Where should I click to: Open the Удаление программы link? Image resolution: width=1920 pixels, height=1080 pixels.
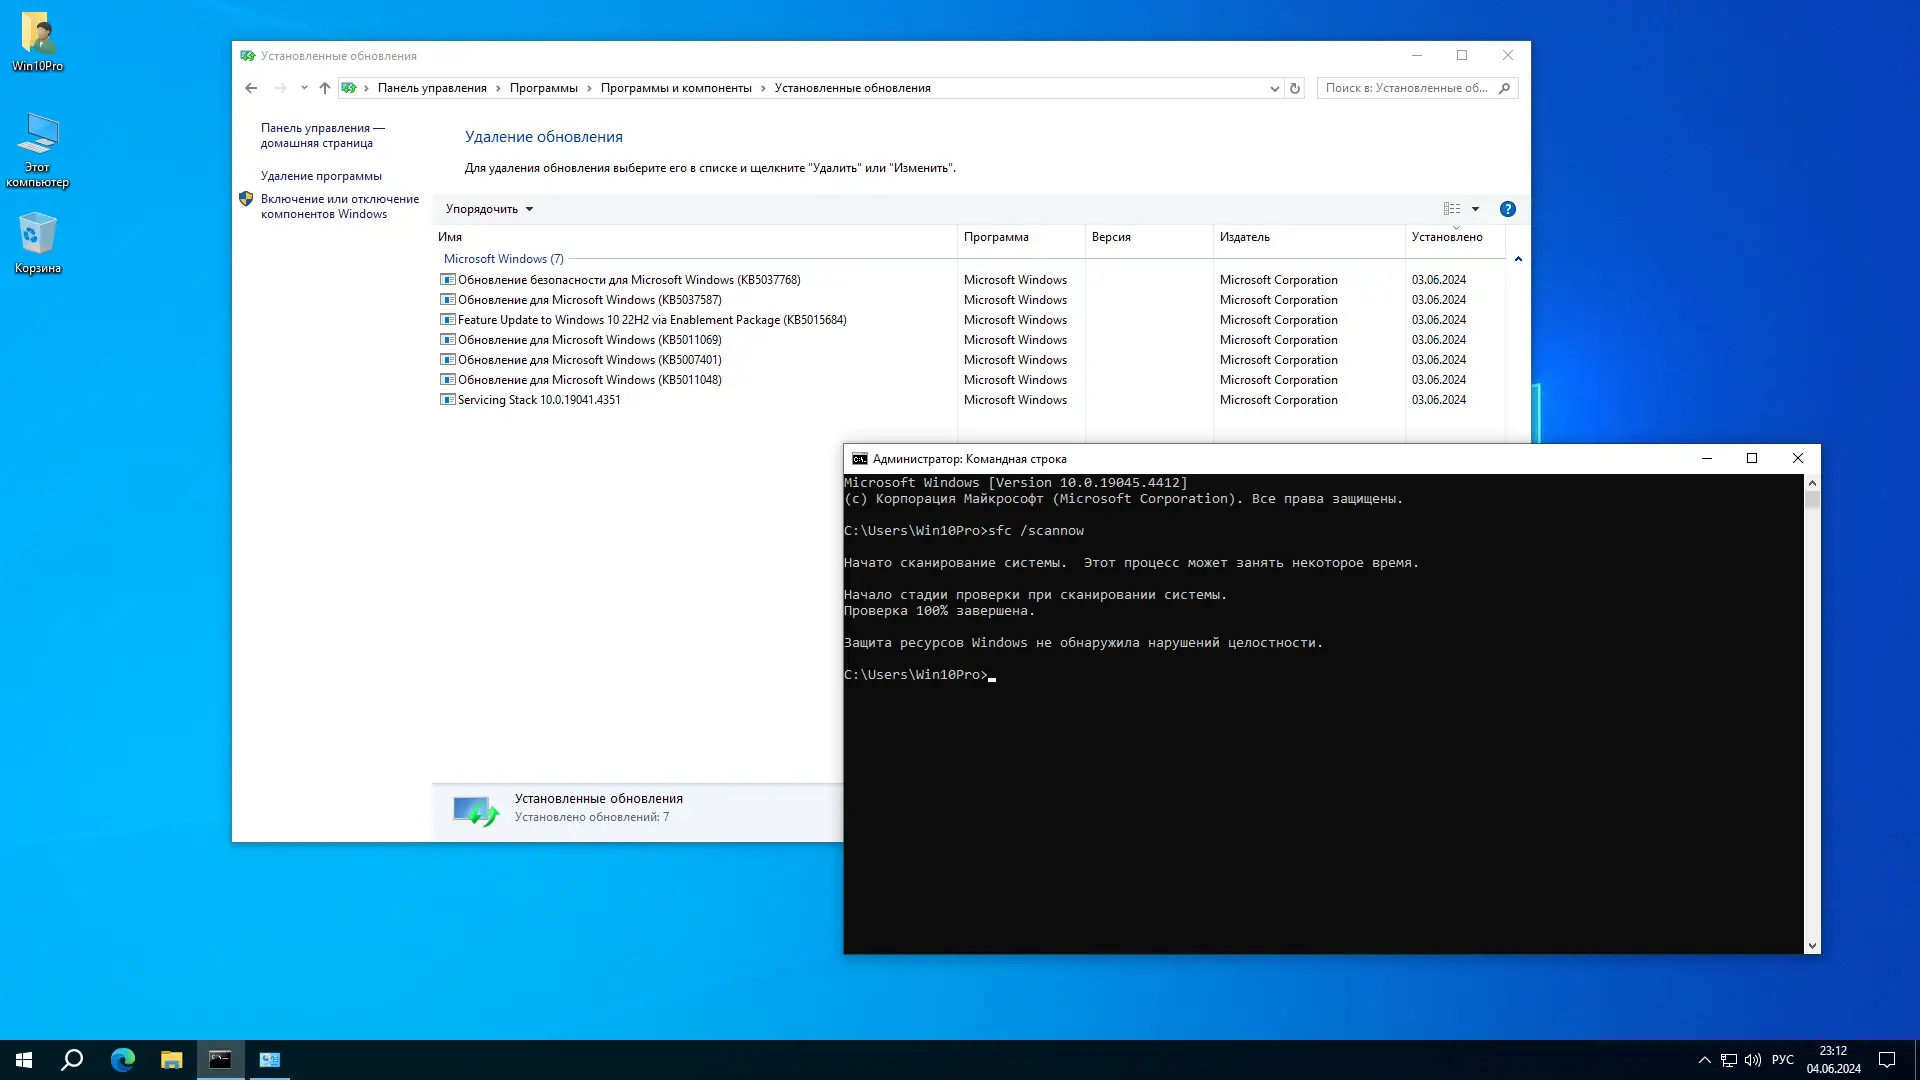click(x=321, y=176)
